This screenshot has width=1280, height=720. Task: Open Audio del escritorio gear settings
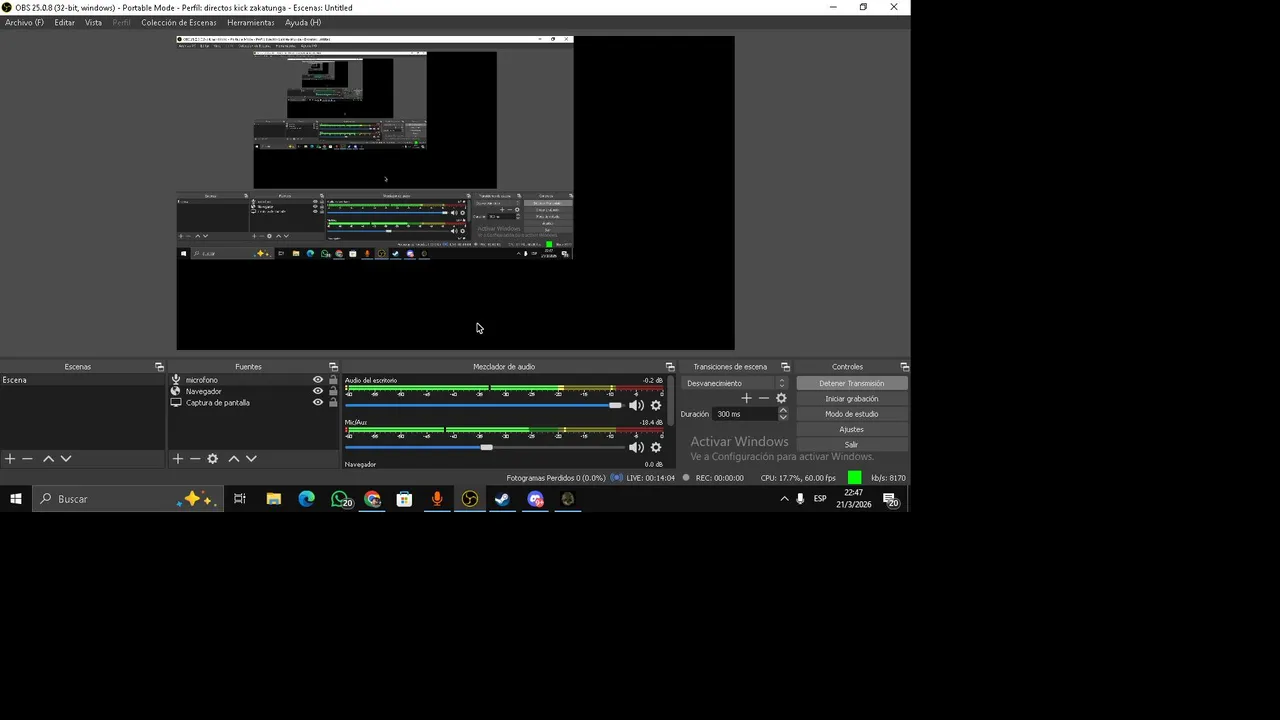tap(656, 405)
